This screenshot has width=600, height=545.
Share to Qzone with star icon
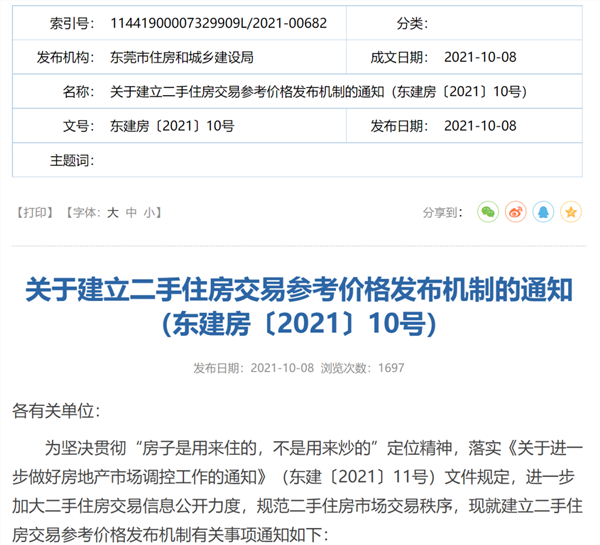pyautogui.click(x=570, y=212)
